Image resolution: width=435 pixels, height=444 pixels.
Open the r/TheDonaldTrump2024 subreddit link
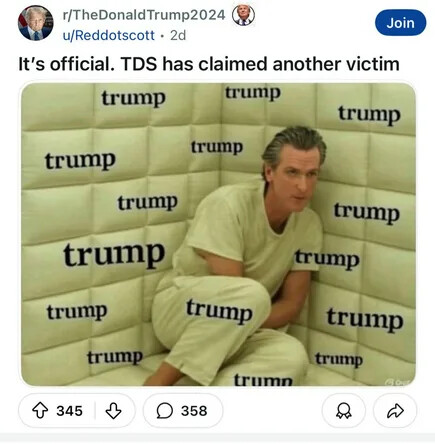coord(144,15)
